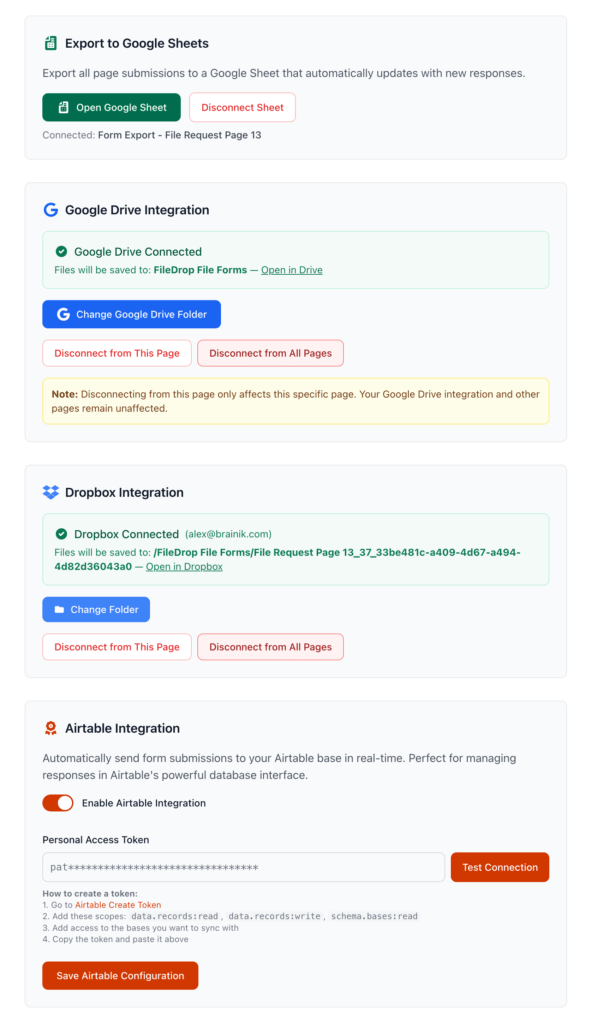Click the Dropbox logo in Dropbox Integration header

[51, 492]
